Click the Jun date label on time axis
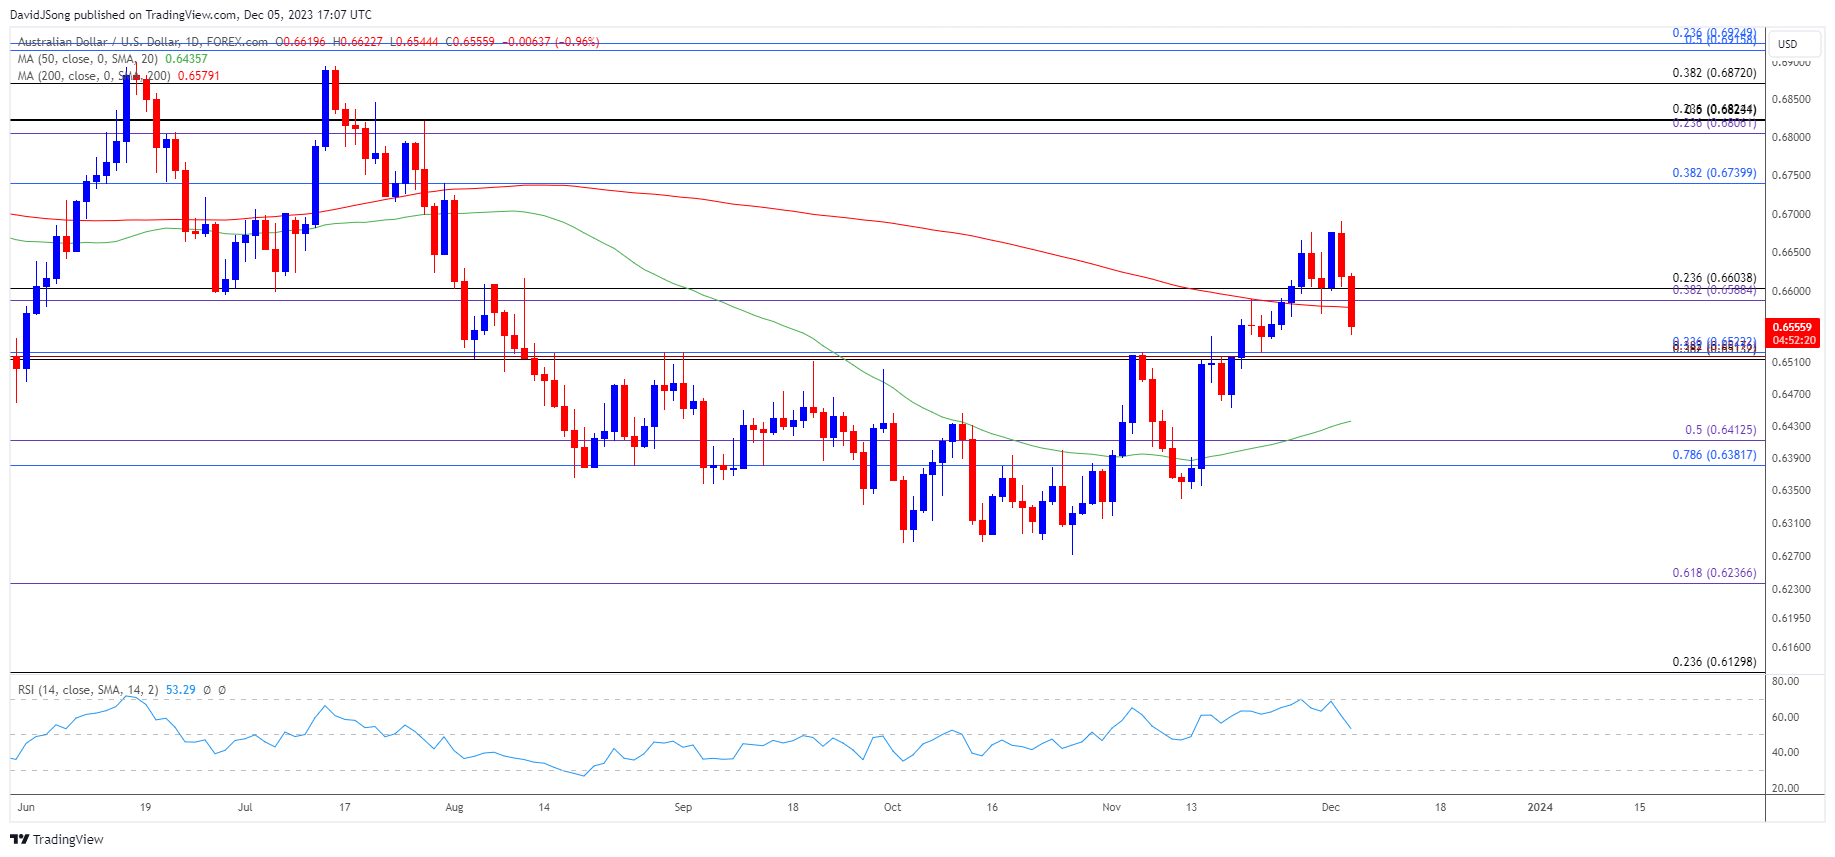The height and width of the screenshot is (857, 1835). pyautogui.click(x=26, y=807)
